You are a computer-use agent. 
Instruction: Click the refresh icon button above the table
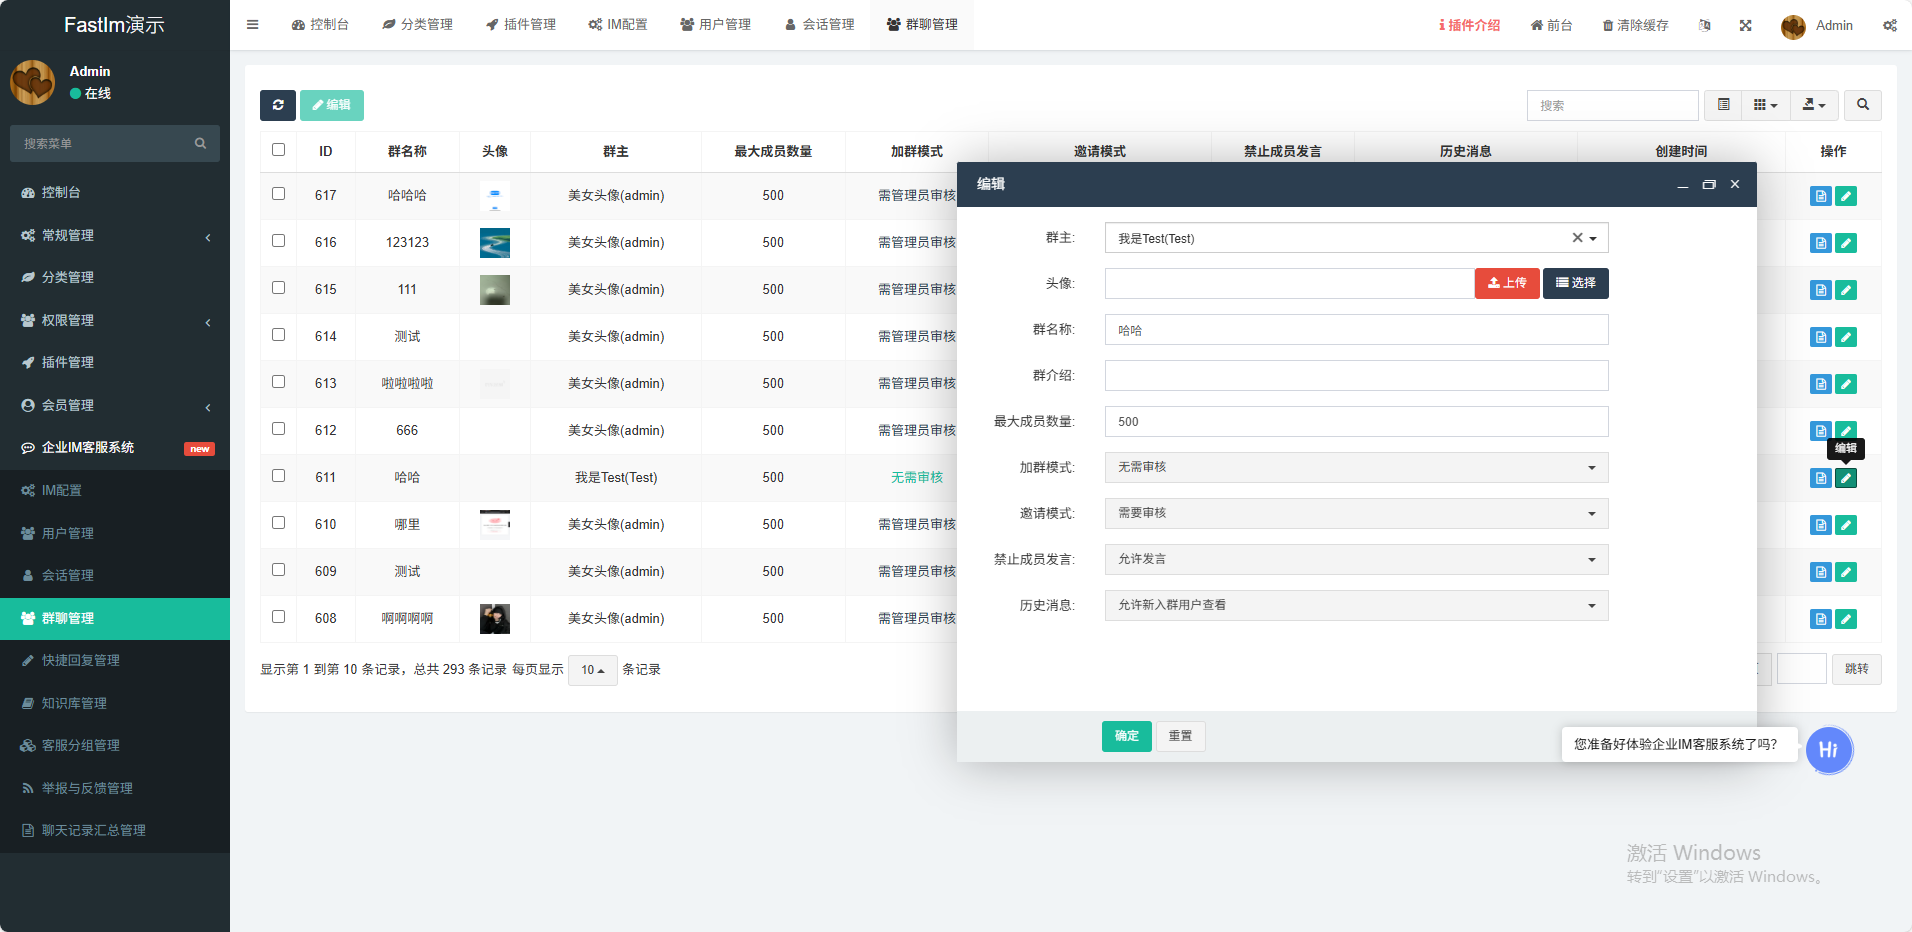coord(278,105)
